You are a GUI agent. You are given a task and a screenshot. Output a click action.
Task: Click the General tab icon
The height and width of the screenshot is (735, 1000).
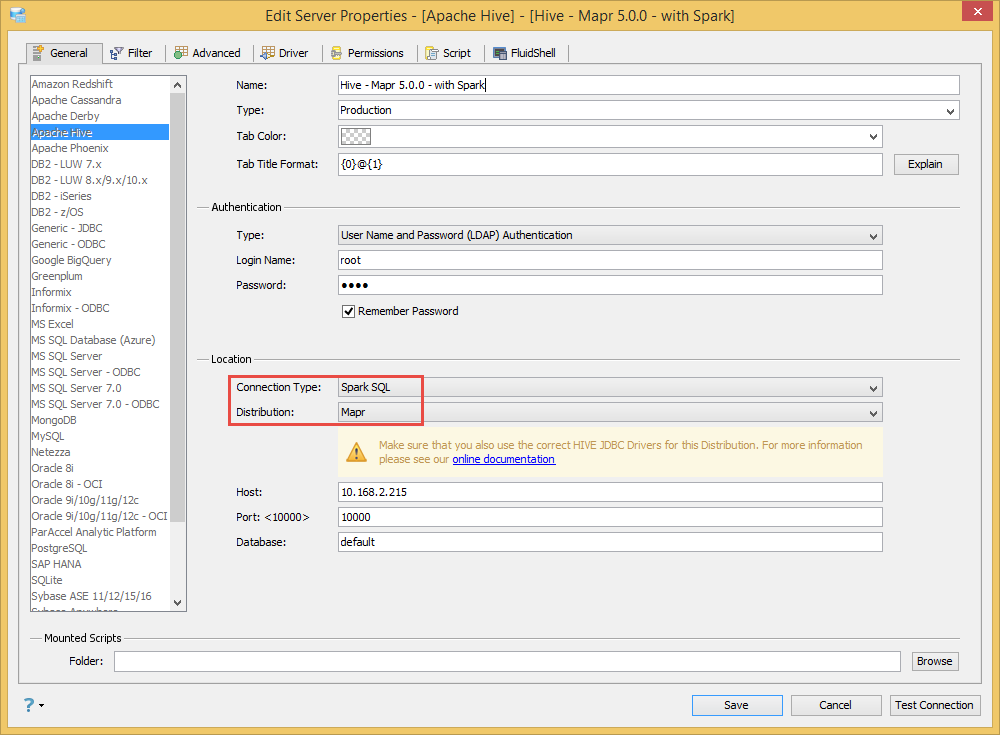coord(38,53)
